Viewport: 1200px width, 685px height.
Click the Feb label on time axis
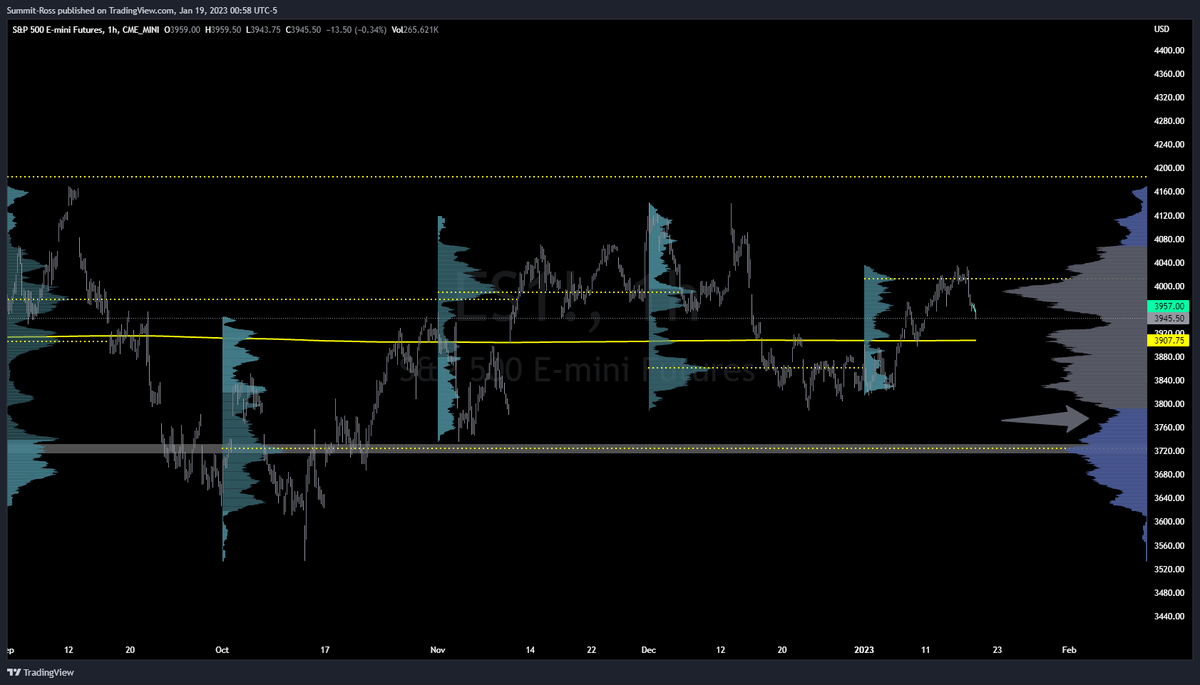pos(1069,650)
